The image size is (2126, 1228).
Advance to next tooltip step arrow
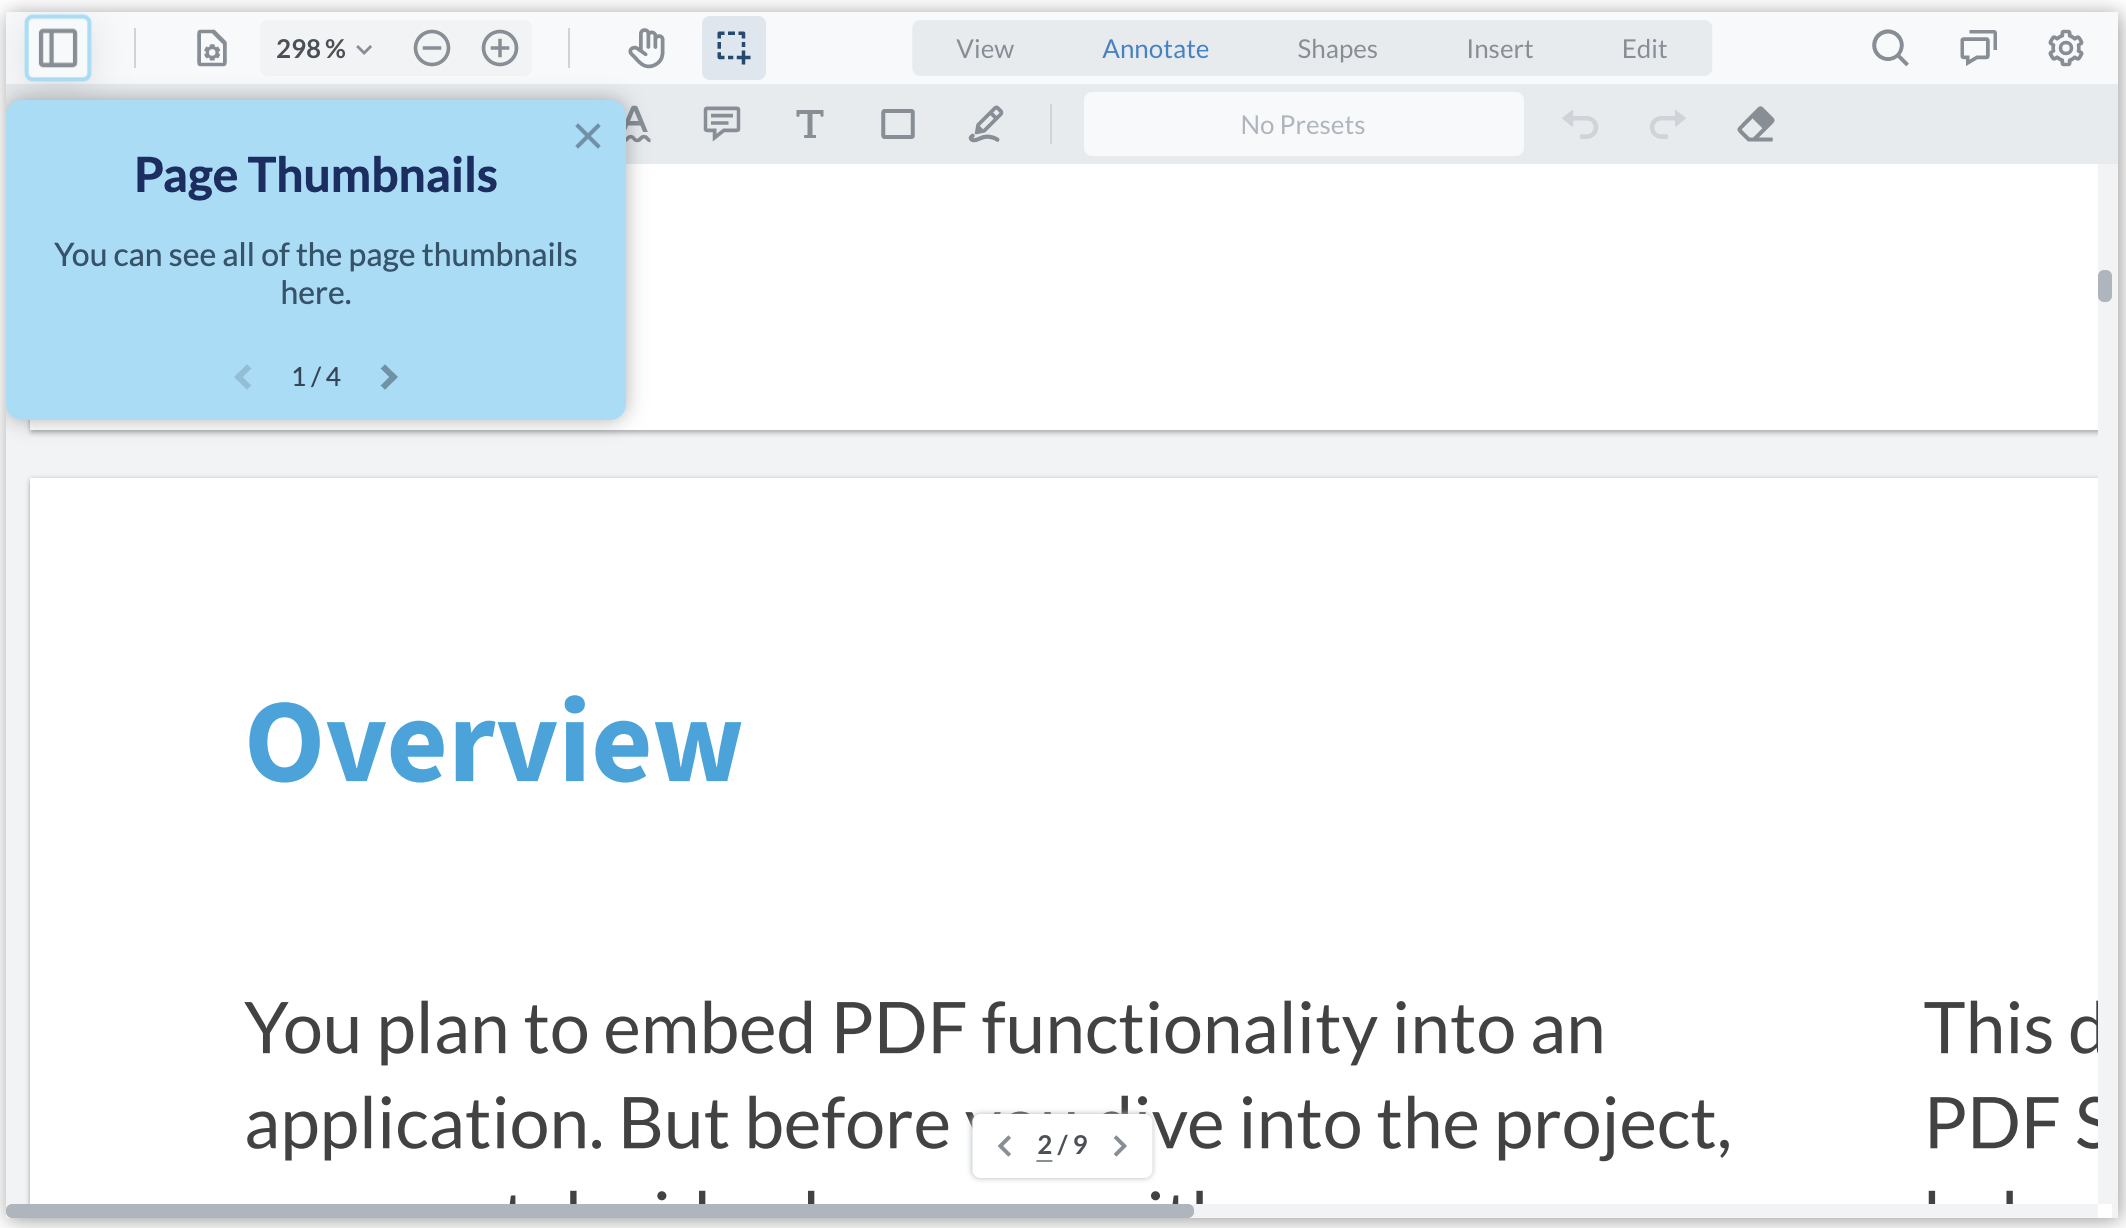389,377
